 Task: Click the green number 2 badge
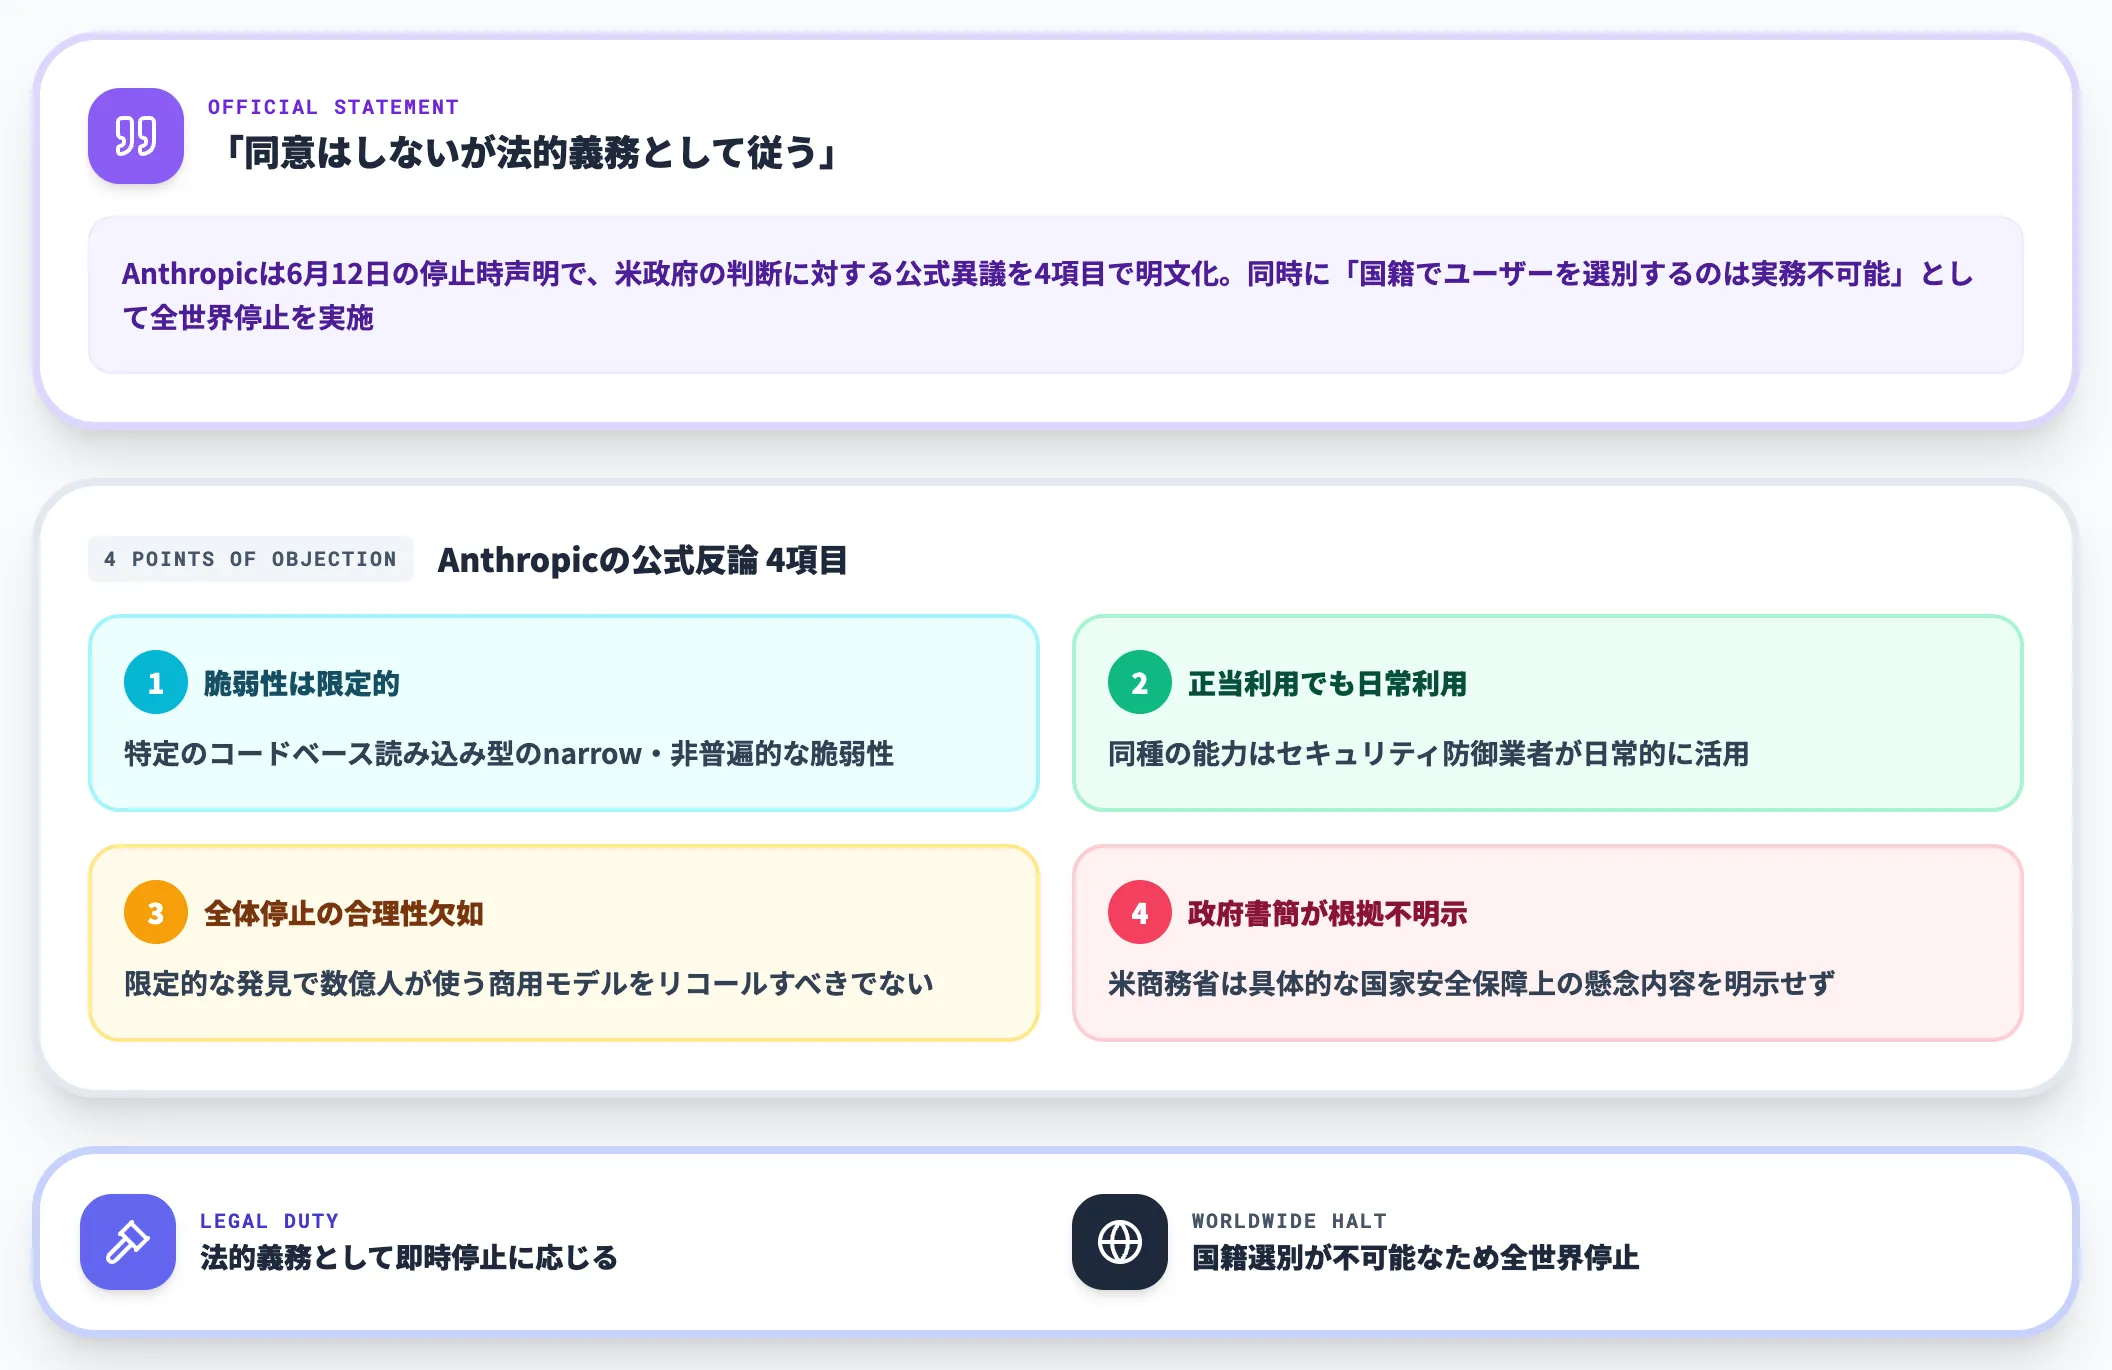pyautogui.click(x=1140, y=682)
